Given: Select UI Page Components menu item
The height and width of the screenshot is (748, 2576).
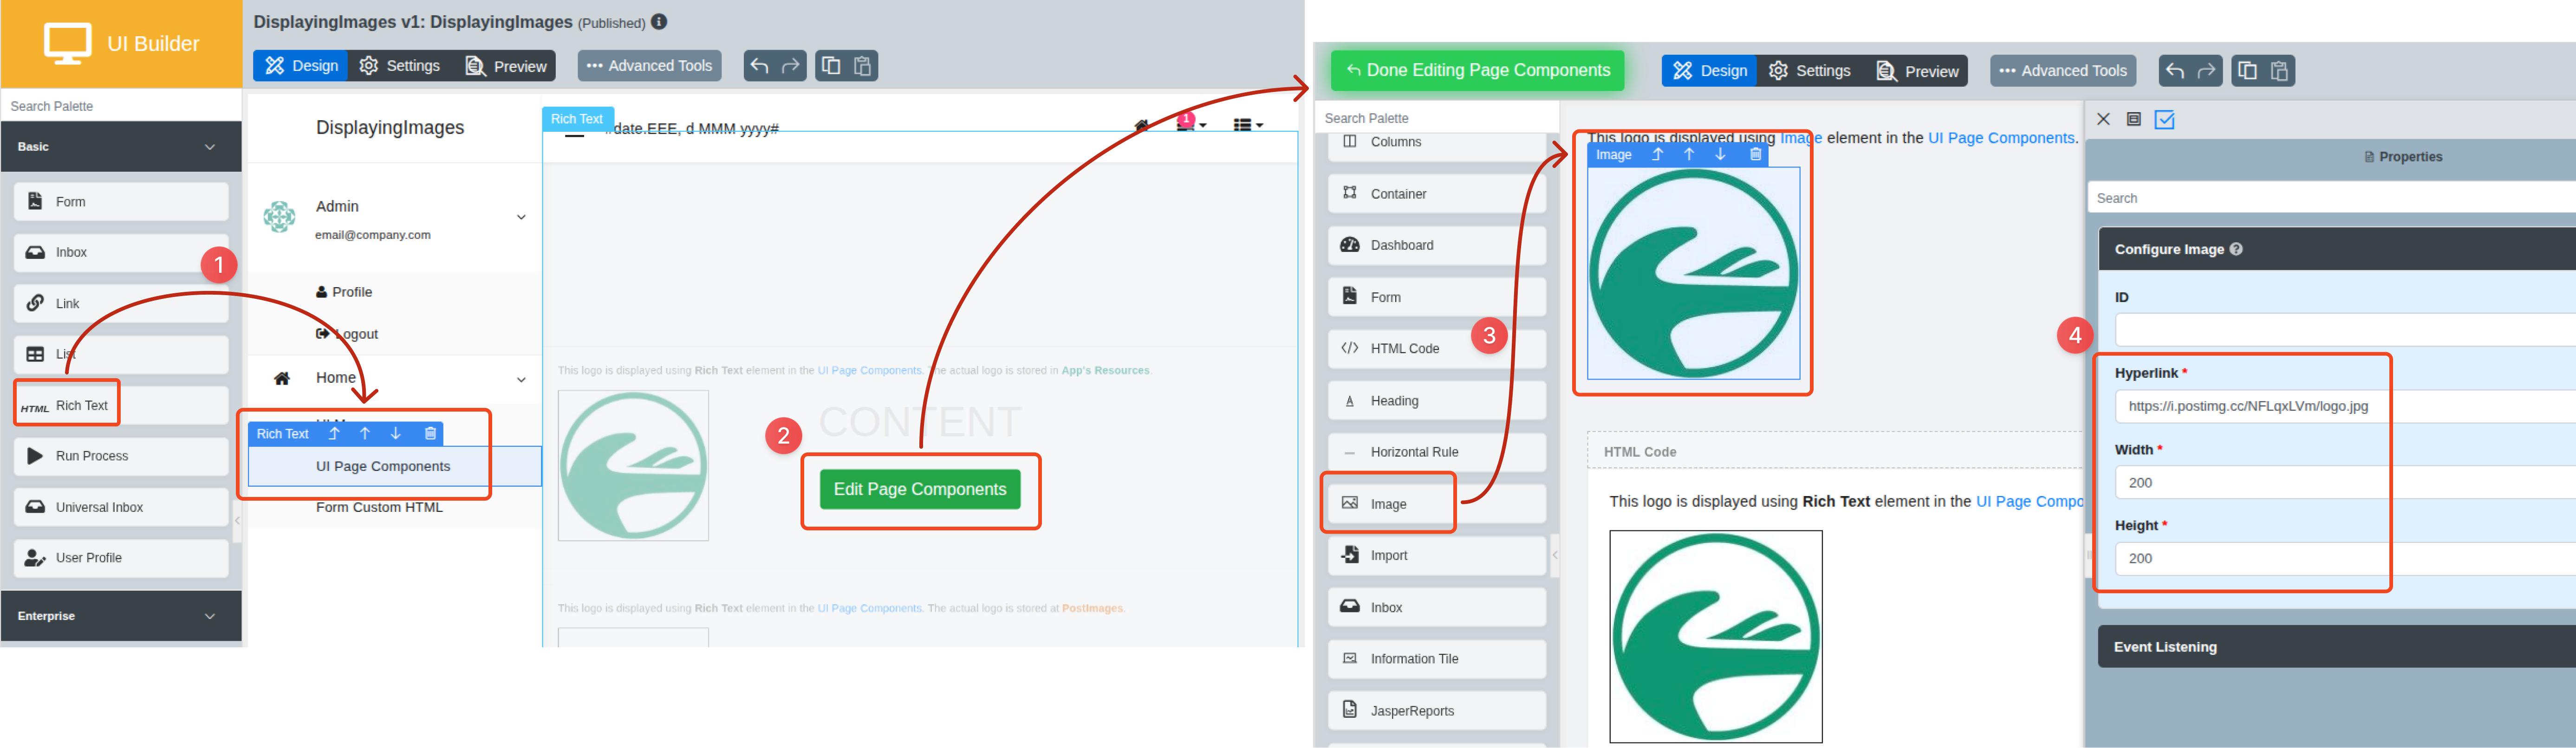Looking at the screenshot, I should coord(394,467).
